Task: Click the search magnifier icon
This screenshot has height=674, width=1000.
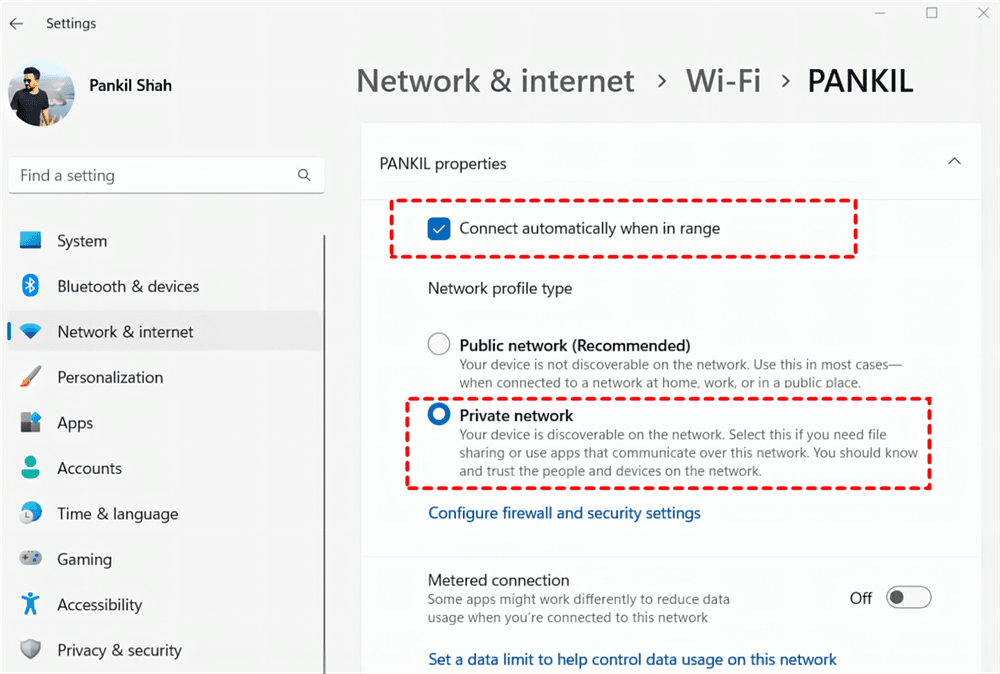Action: (304, 175)
